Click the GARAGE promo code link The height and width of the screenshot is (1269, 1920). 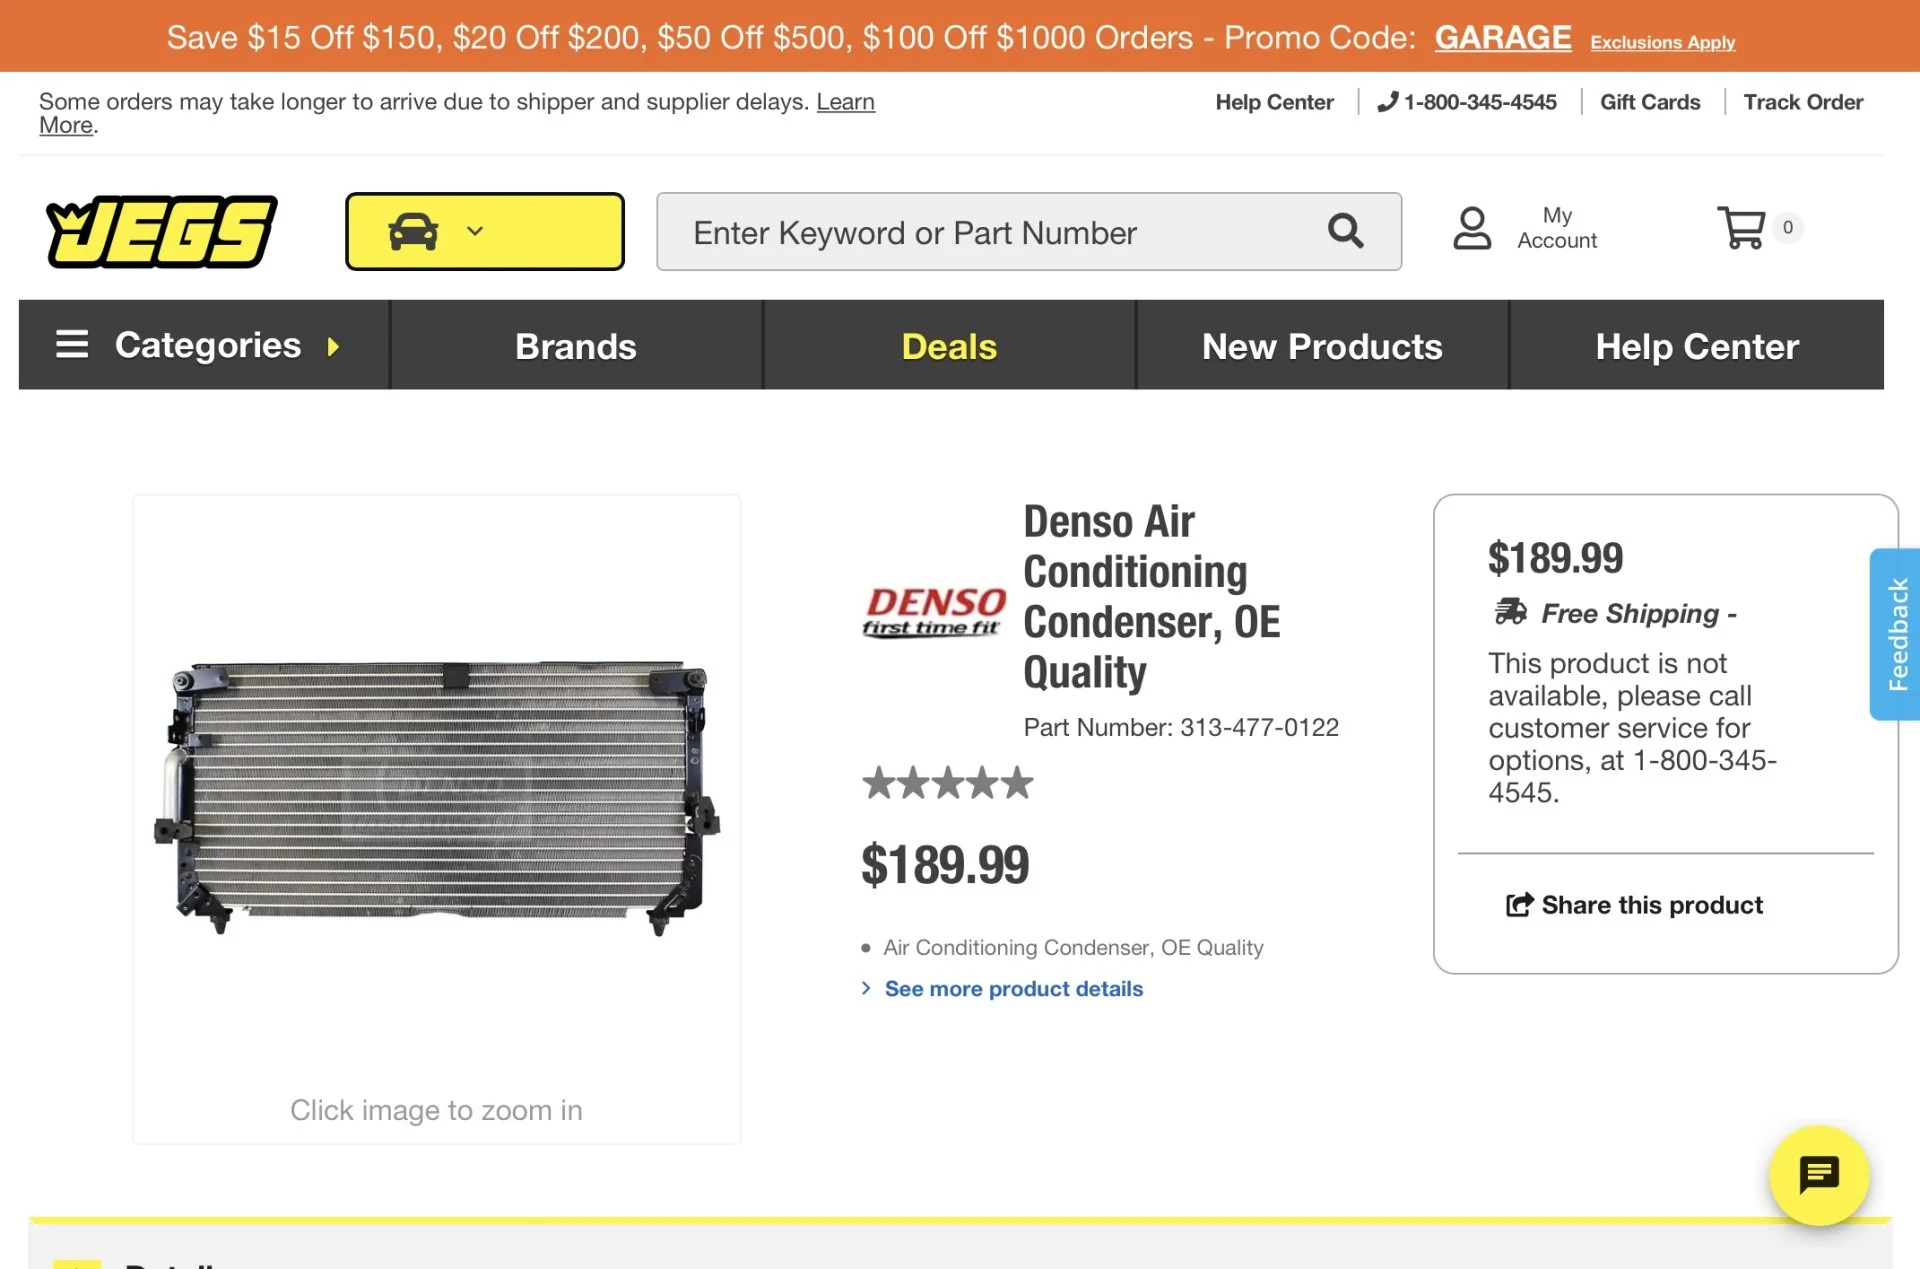pos(1502,38)
